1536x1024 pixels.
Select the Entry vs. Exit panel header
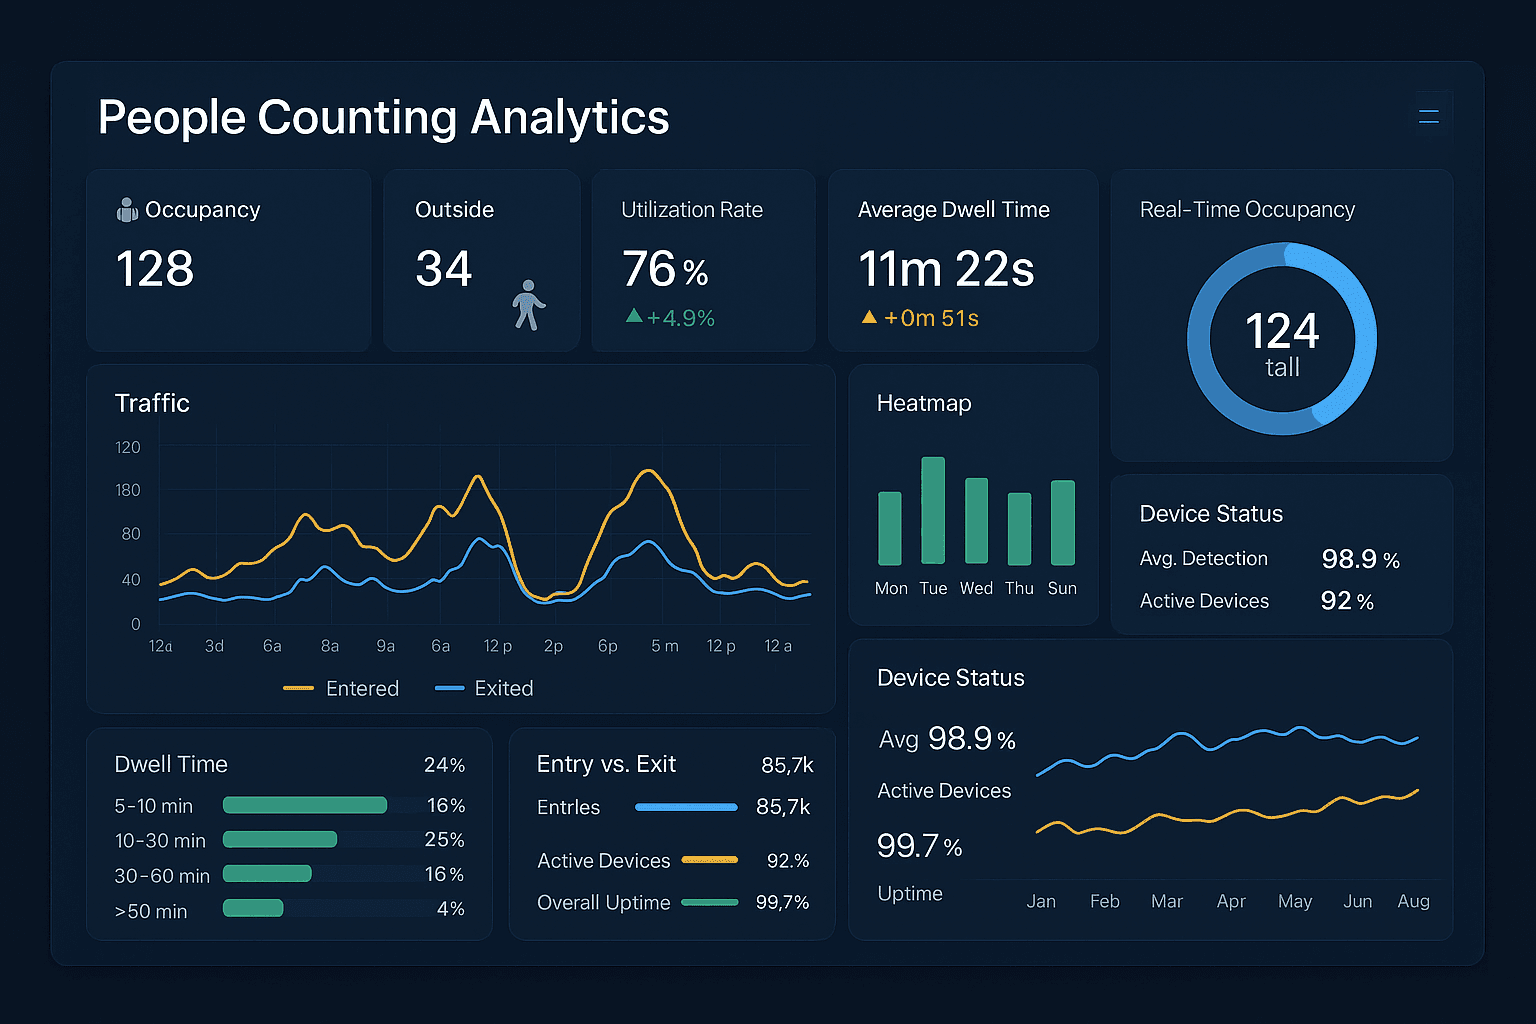pyautogui.click(x=606, y=764)
